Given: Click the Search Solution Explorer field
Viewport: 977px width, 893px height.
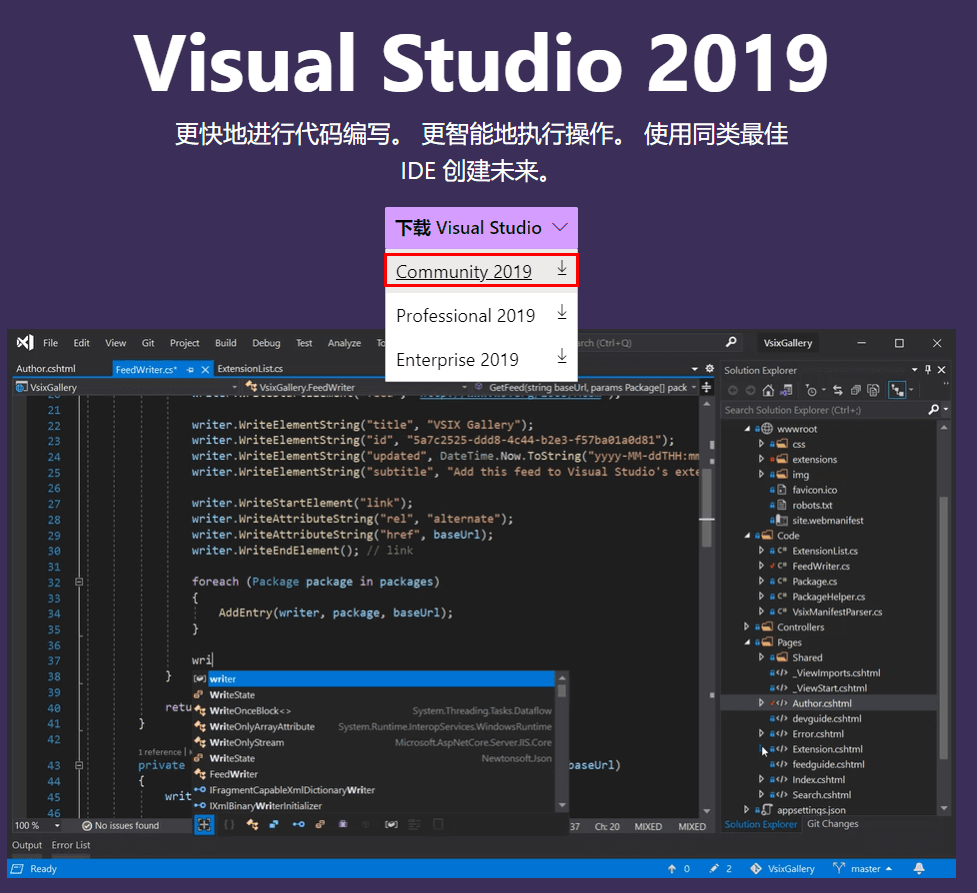Looking at the screenshot, I should pyautogui.click(x=824, y=410).
